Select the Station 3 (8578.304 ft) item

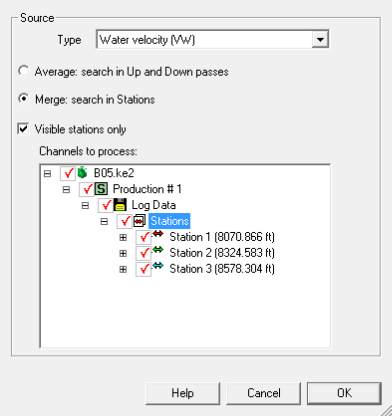pyautogui.click(x=222, y=269)
